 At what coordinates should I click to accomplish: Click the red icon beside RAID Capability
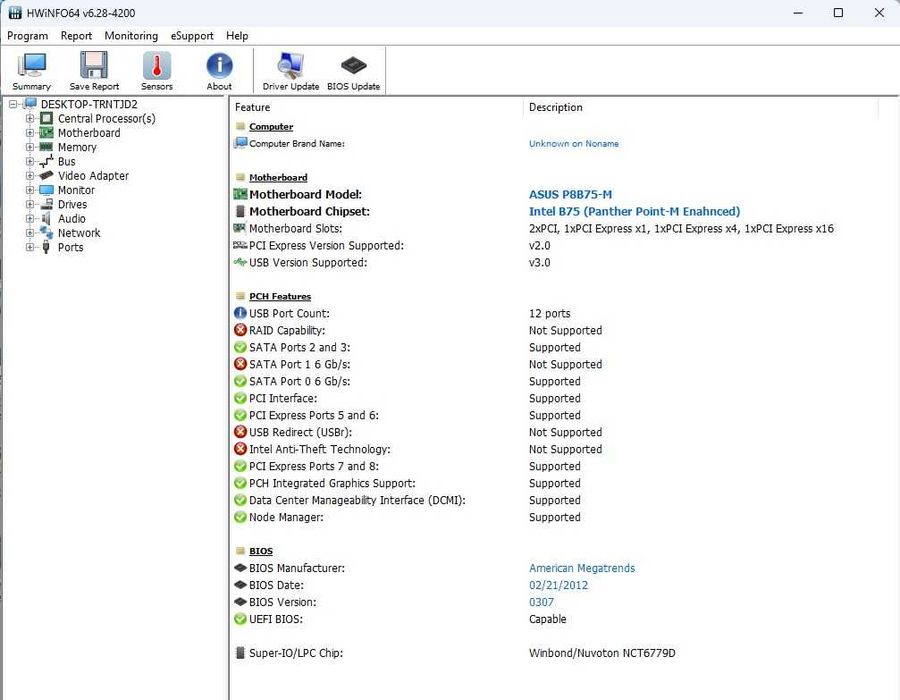tap(240, 330)
